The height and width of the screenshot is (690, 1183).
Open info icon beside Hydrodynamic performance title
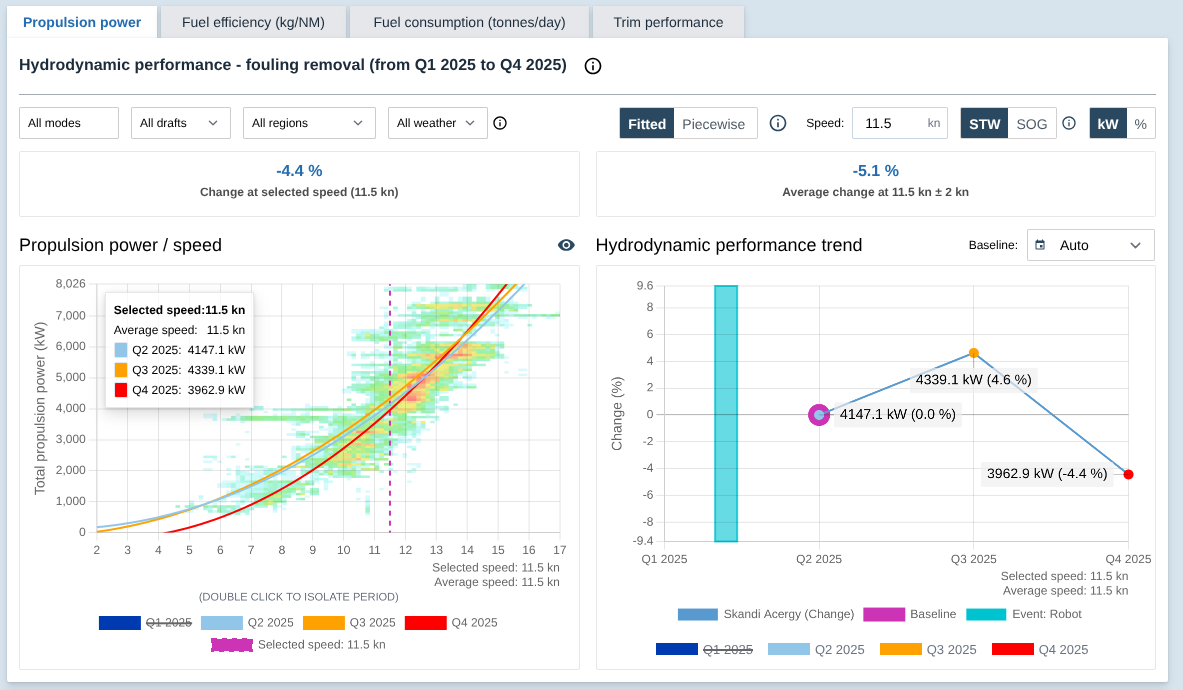click(593, 66)
